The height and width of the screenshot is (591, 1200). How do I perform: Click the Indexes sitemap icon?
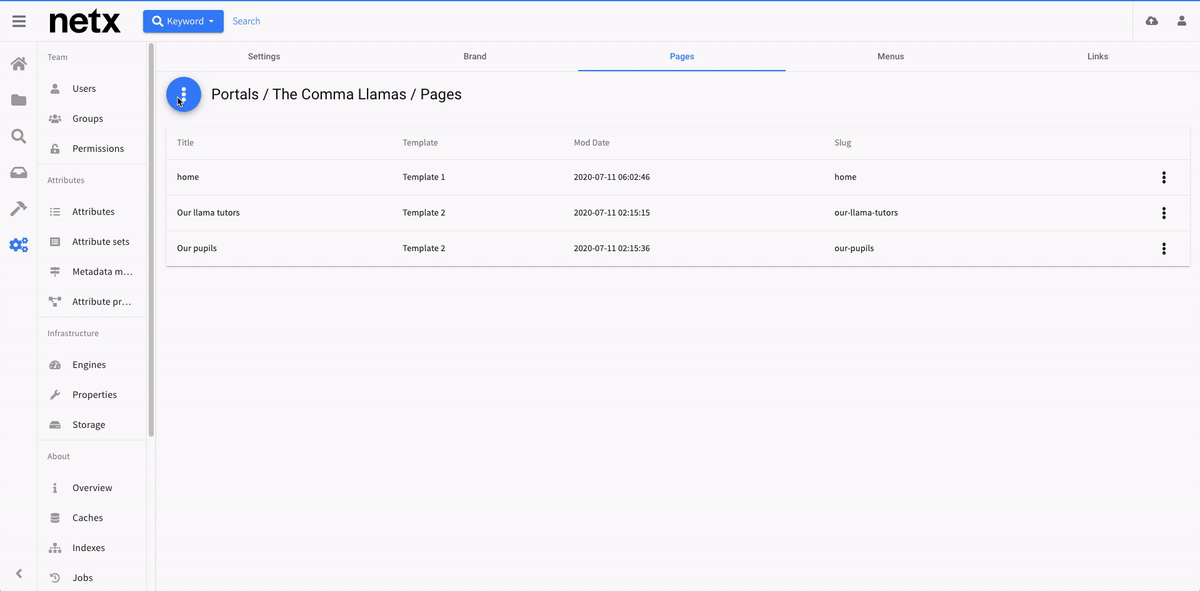coord(55,548)
